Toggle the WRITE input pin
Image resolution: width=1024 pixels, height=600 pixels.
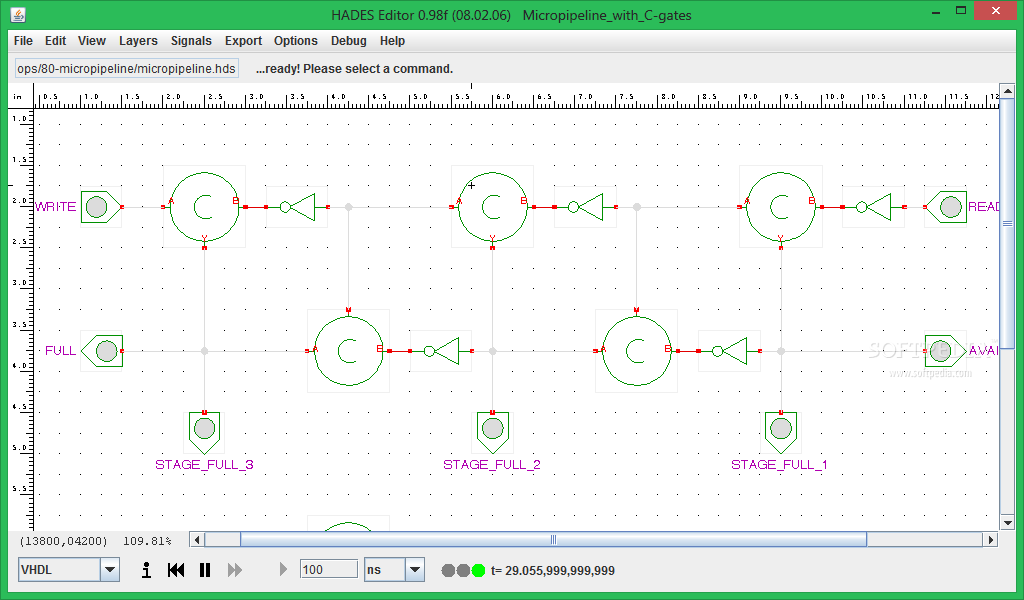(101, 207)
